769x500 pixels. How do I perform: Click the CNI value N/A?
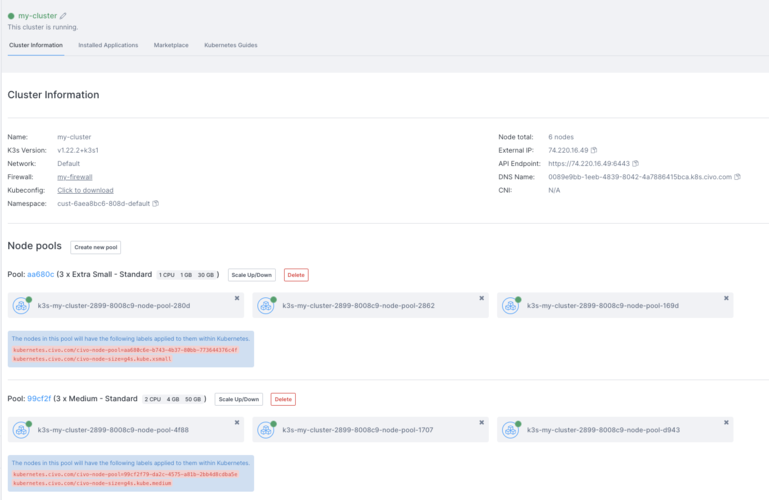[x=554, y=190]
